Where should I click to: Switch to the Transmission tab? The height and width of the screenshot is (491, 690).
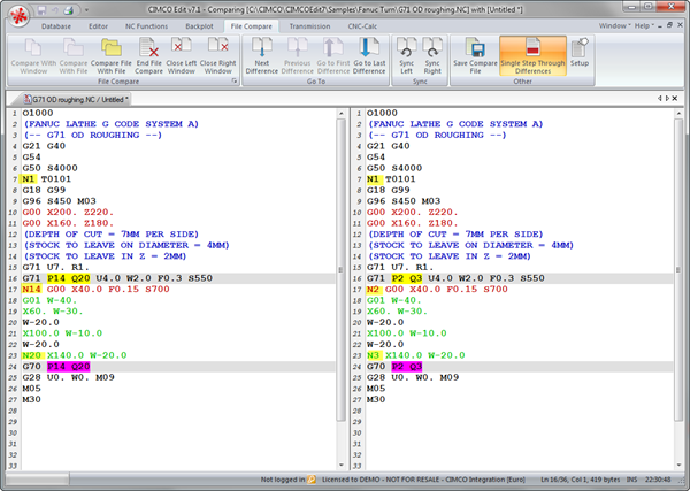[x=310, y=26]
